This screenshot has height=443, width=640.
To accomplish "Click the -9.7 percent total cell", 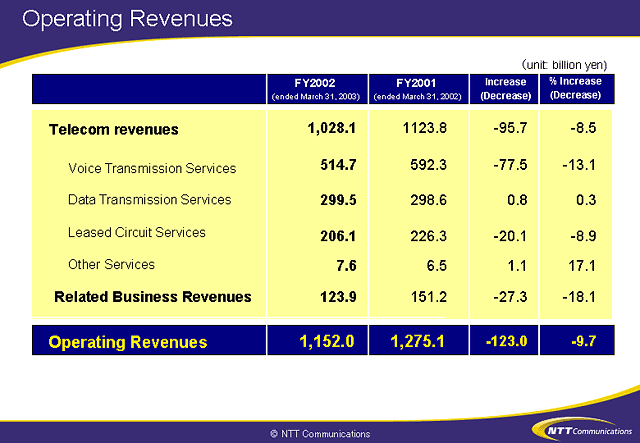I will point(581,341).
